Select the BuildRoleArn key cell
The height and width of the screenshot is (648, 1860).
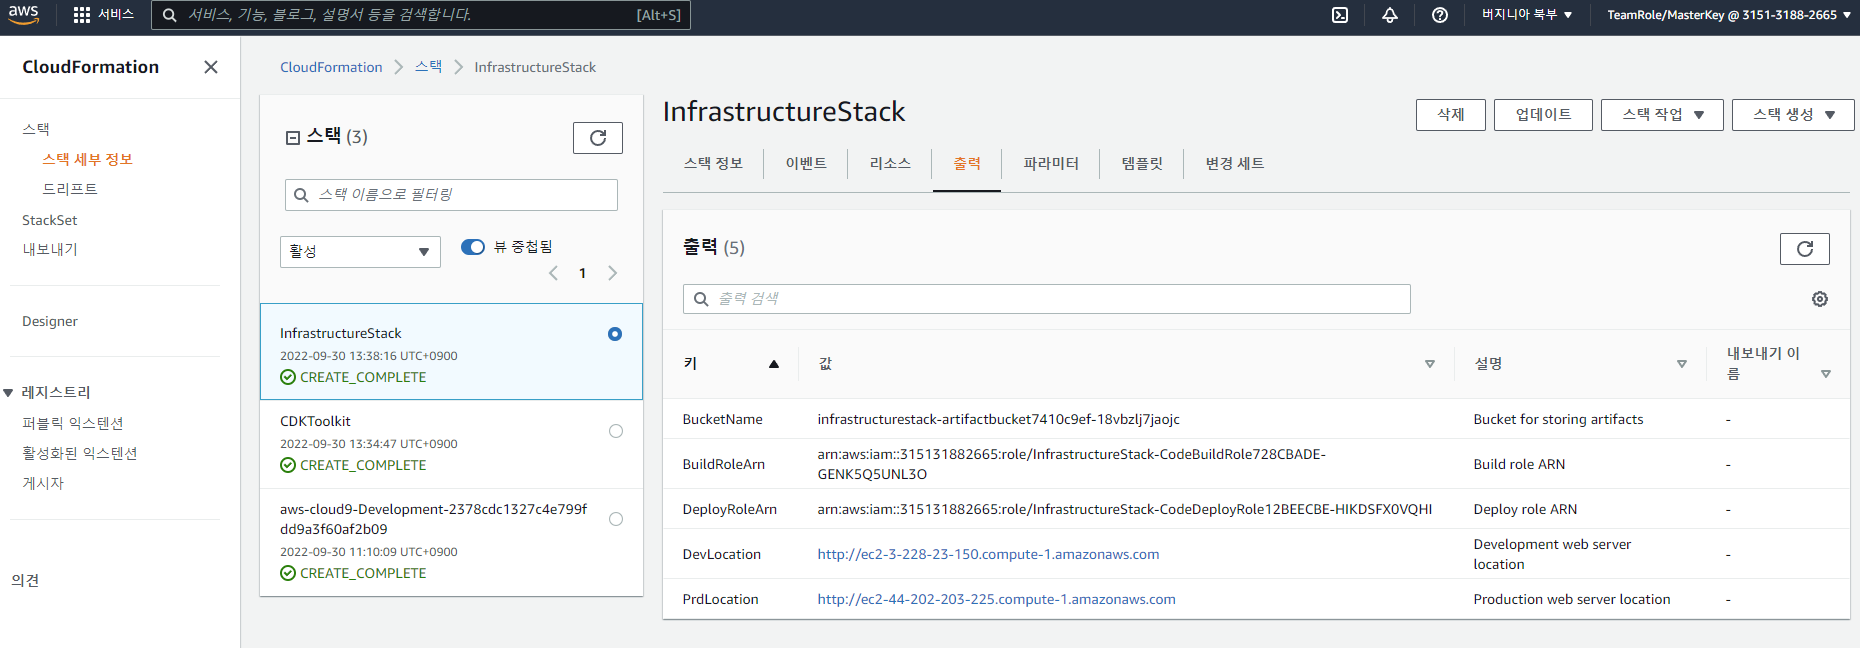point(724,464)
